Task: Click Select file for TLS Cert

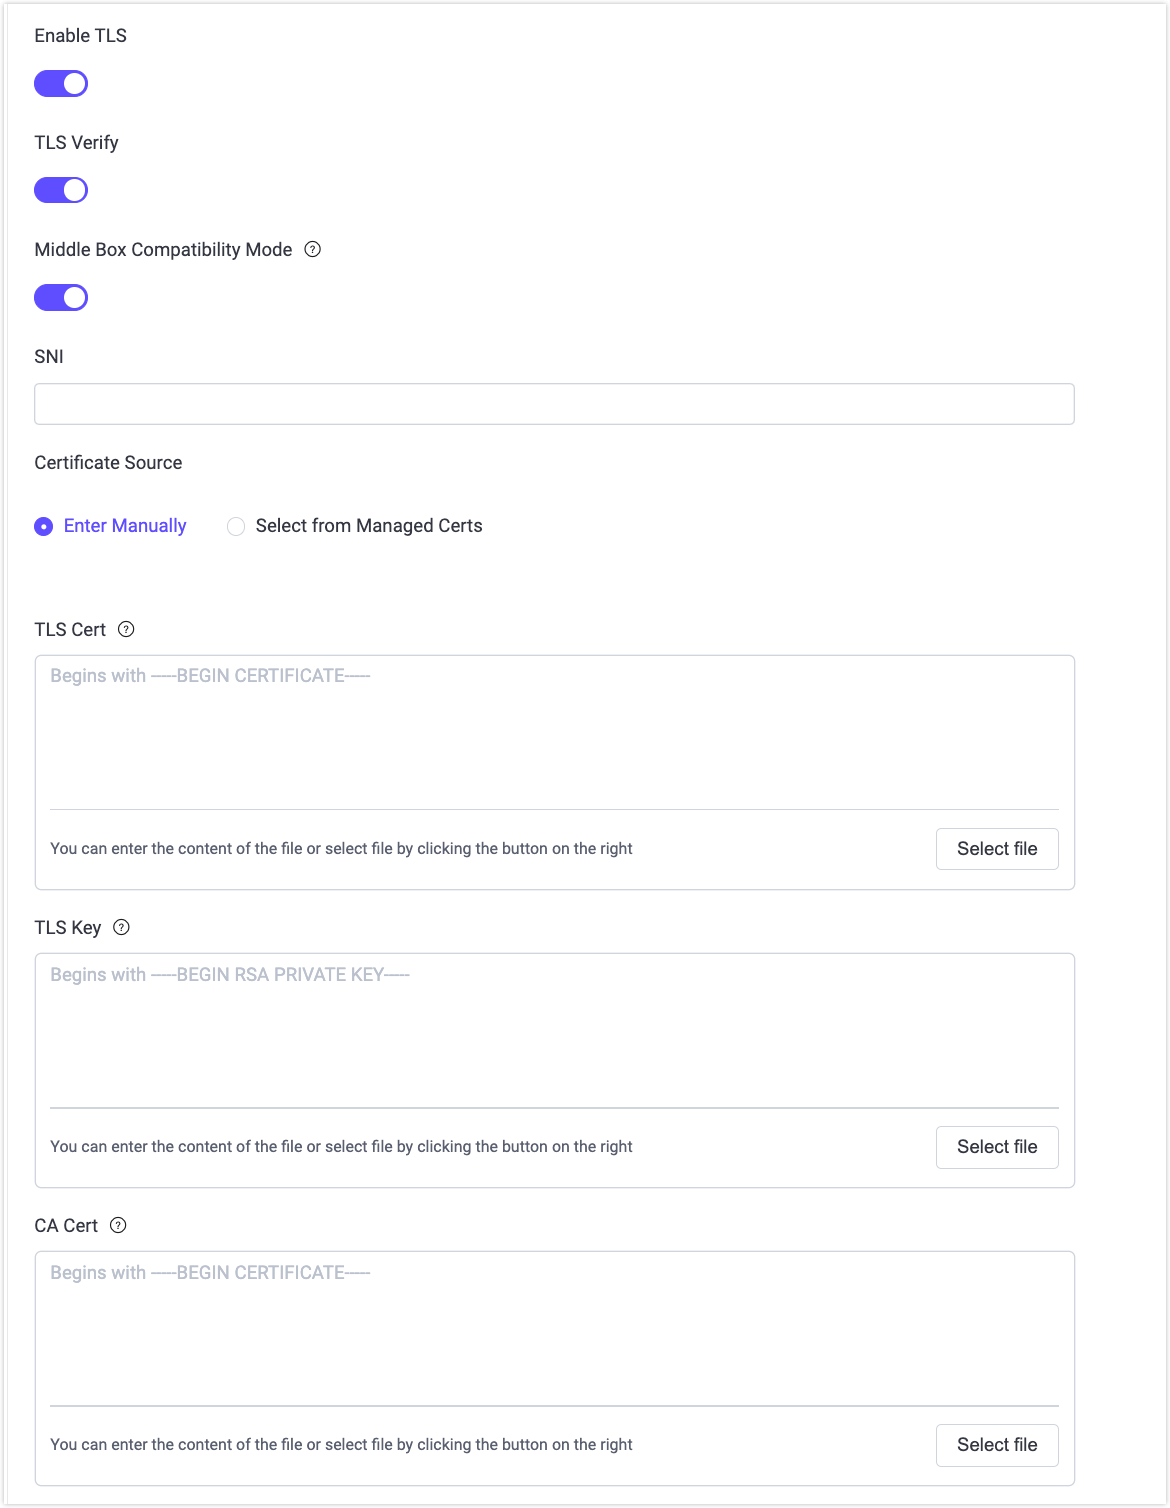Action: pos(996,848)
